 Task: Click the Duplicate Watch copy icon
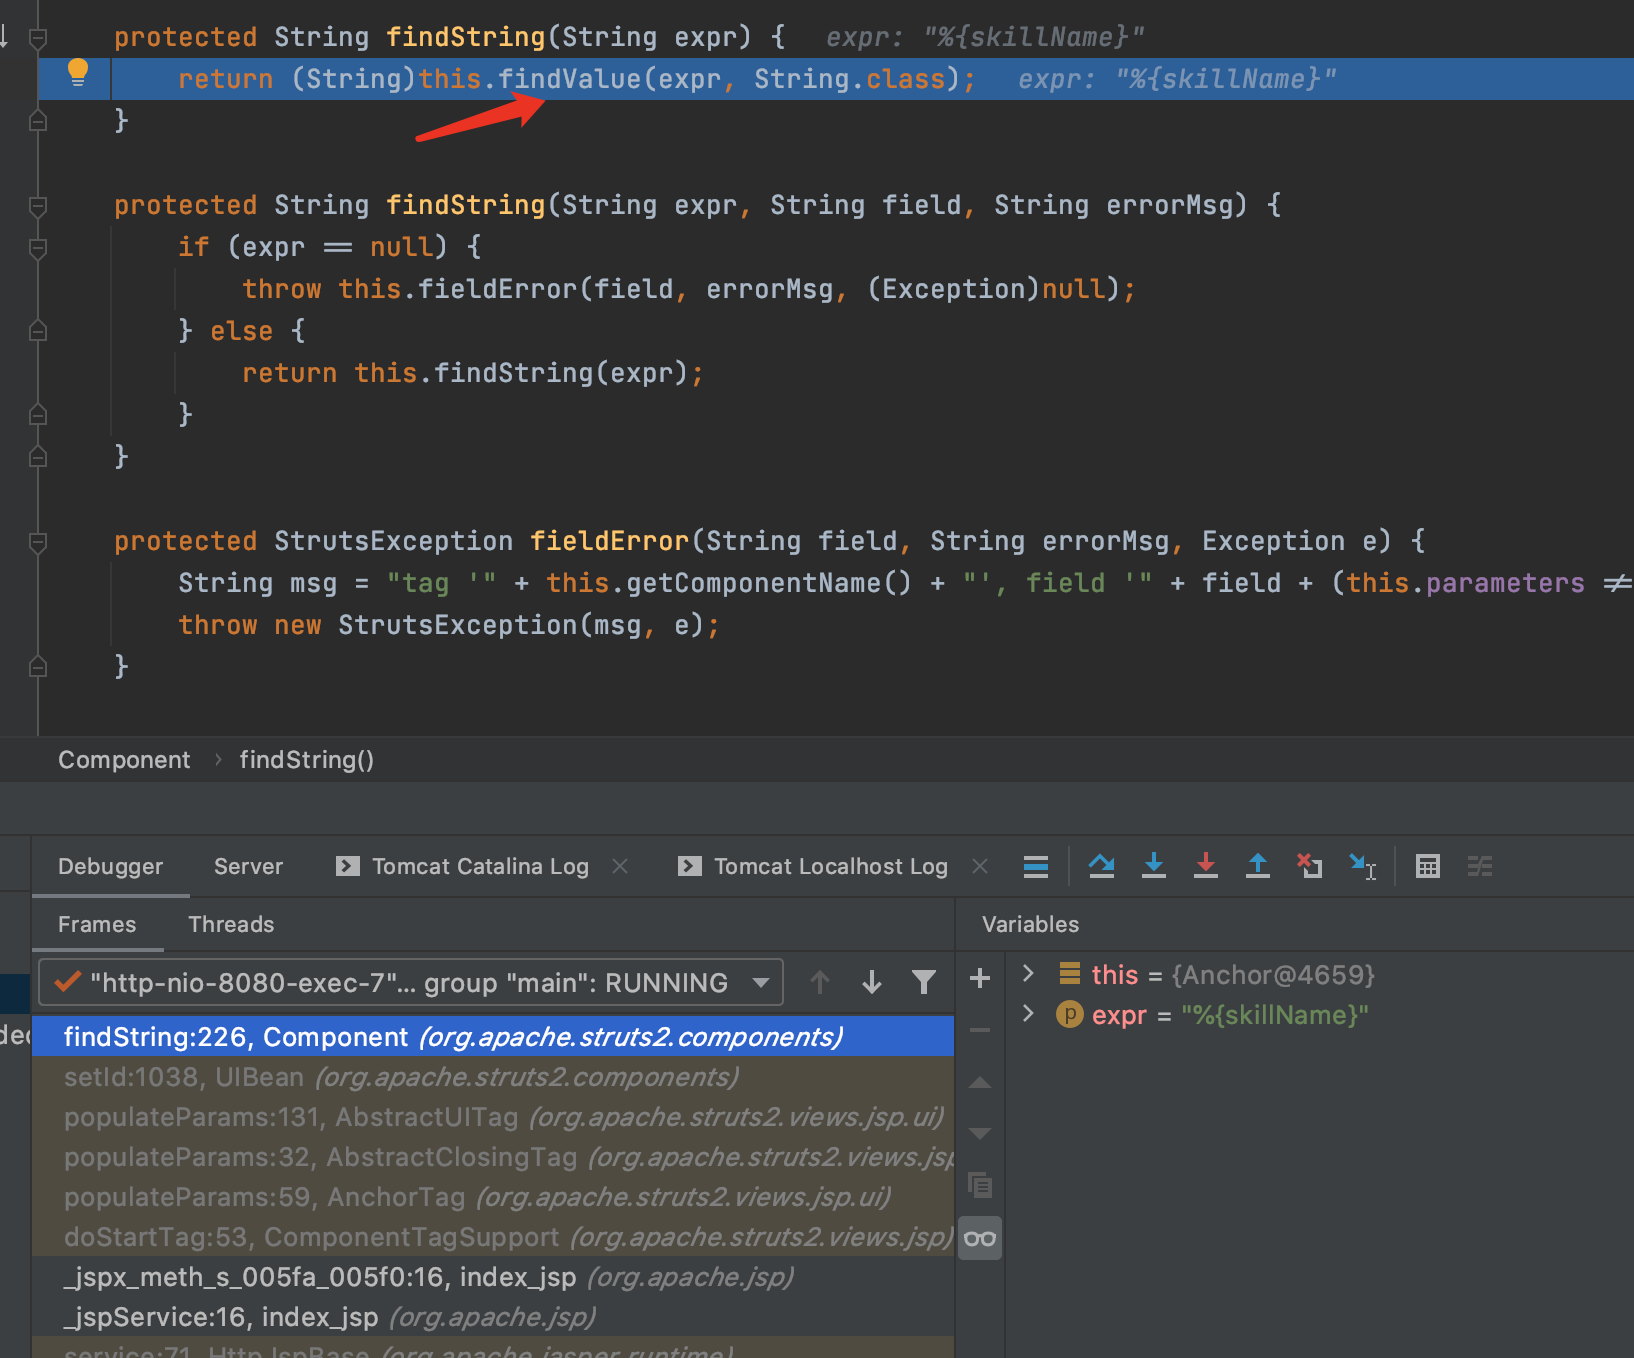click(980, 1186)
